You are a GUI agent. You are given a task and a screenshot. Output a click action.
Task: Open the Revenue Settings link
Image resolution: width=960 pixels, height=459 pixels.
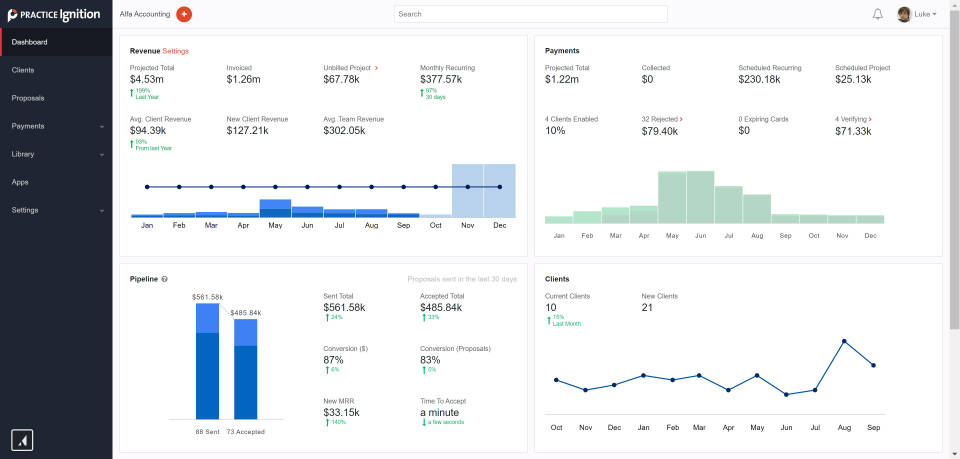175,50
